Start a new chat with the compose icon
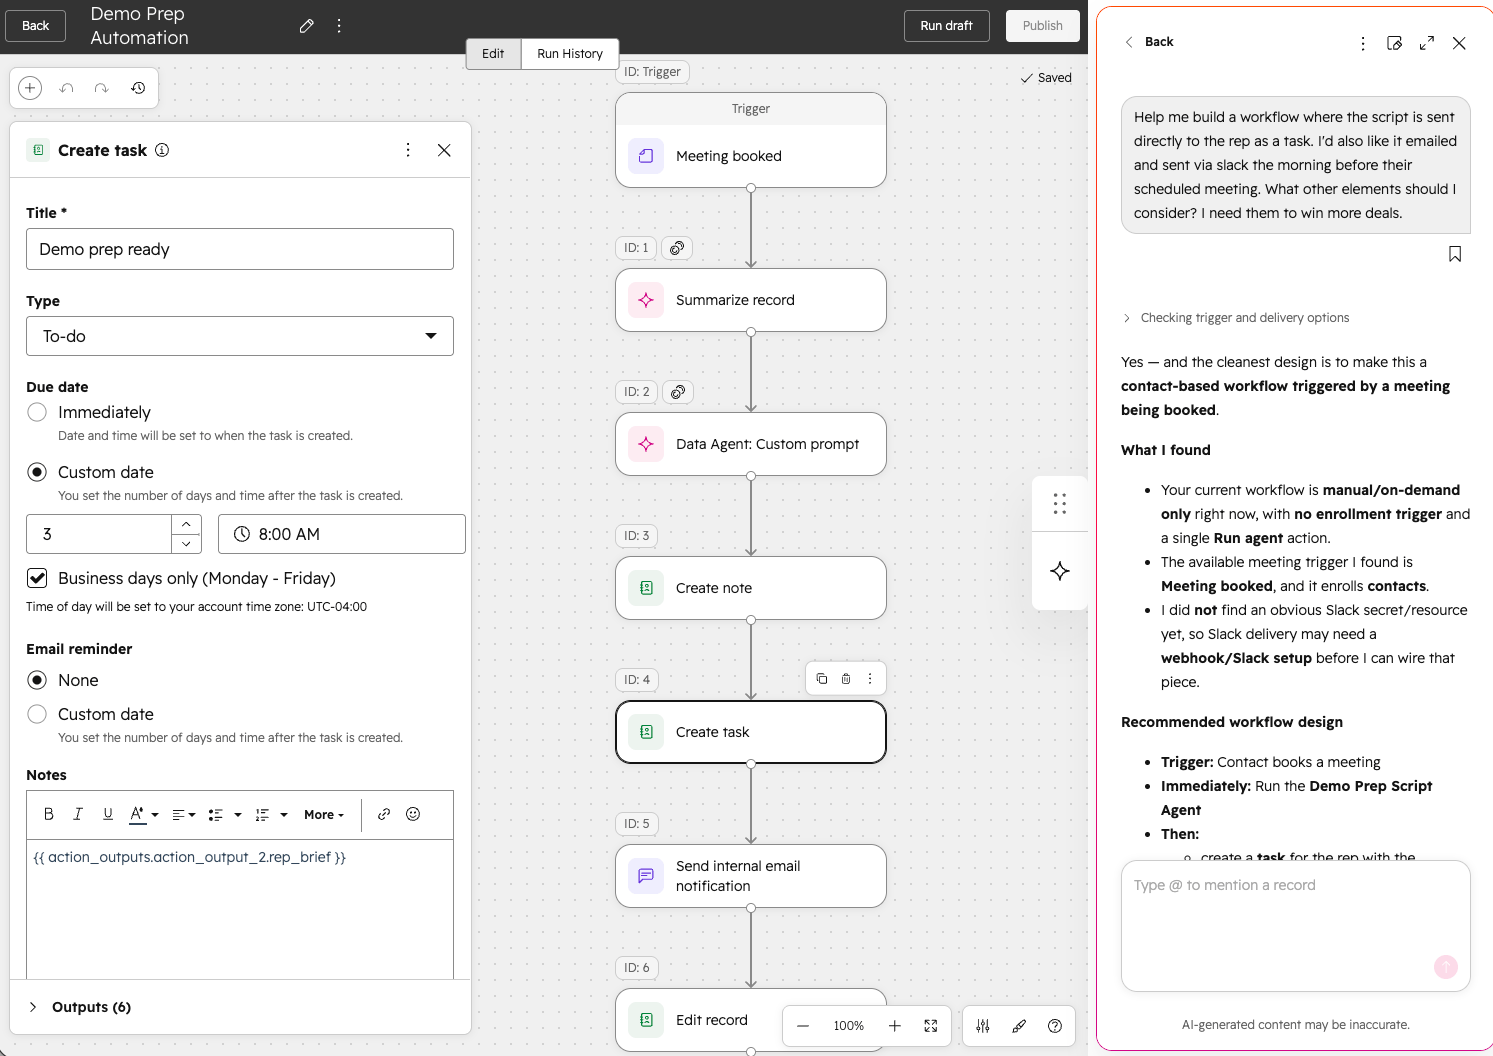1493x1056 pixels. coord(1395,43)
